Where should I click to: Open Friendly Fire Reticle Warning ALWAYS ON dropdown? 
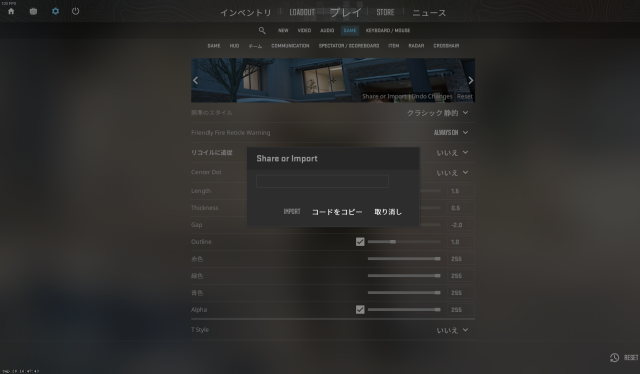tap(451, 133)
